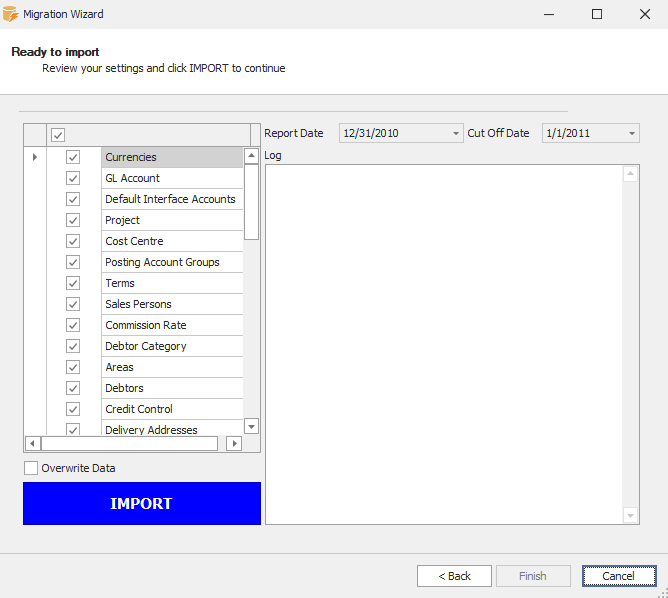
Task: Close the Migration Wizard window
Action: [x=645, y=14]
